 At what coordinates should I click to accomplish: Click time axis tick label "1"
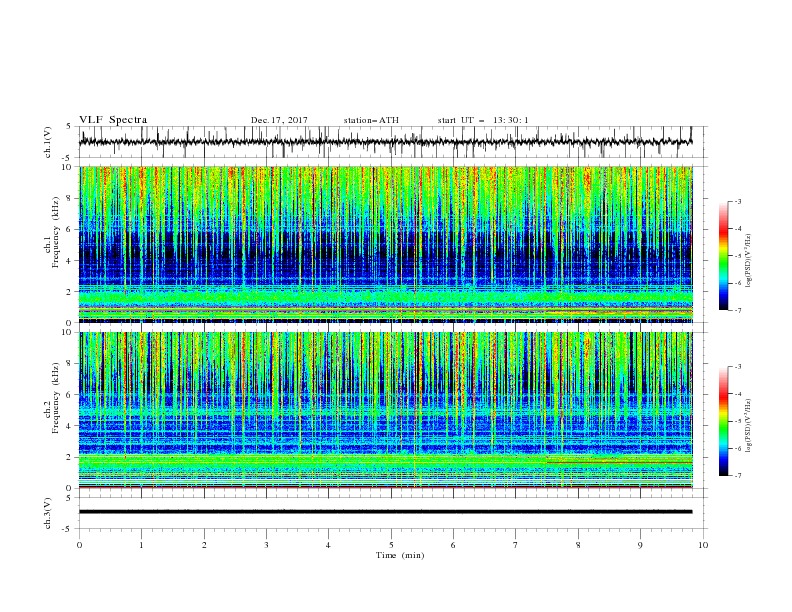point(141,545)
